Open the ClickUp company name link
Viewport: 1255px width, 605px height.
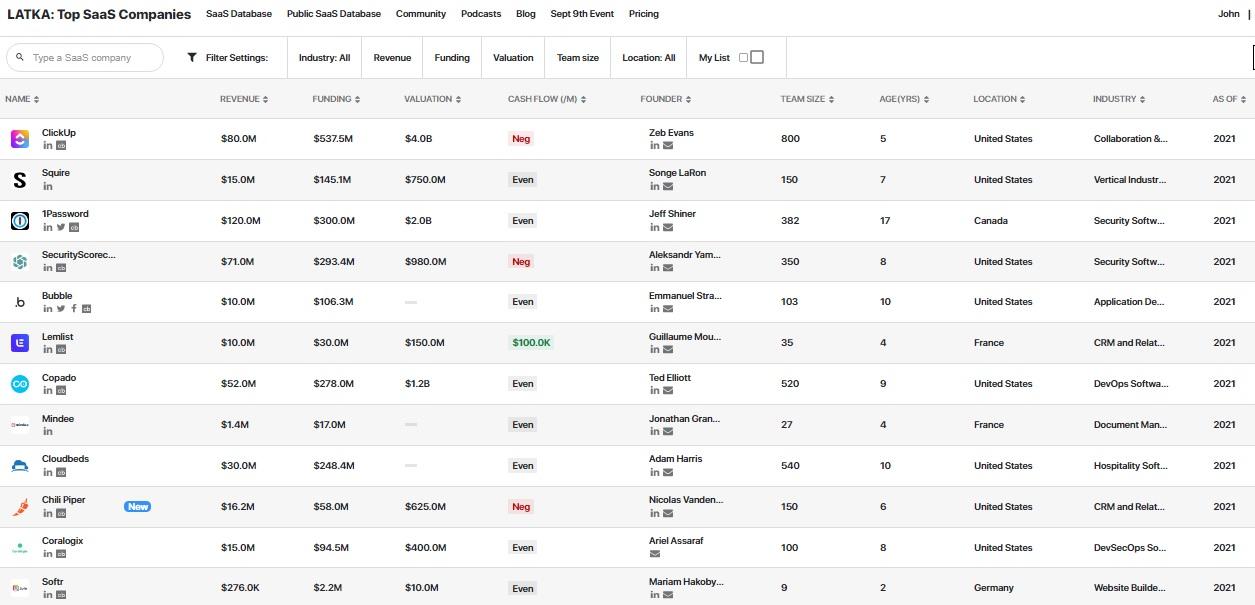click(59, 132)
